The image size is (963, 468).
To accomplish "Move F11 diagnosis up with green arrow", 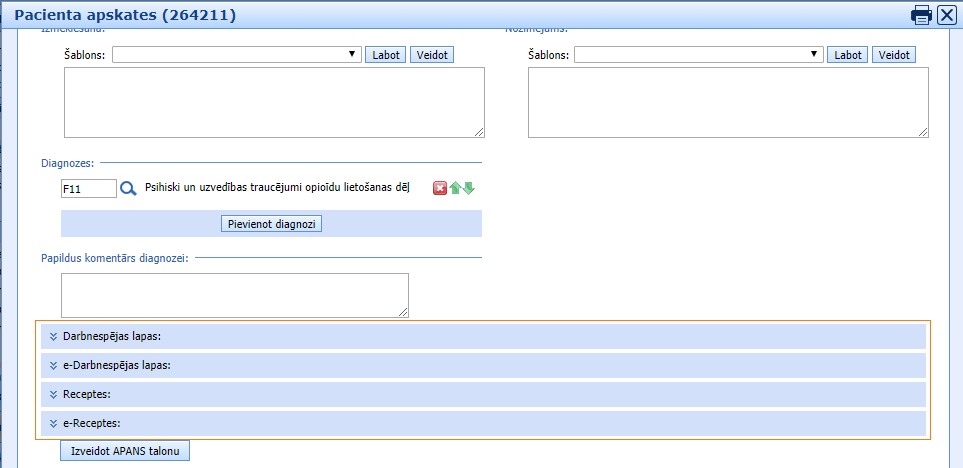I will (x=454, y=188).
